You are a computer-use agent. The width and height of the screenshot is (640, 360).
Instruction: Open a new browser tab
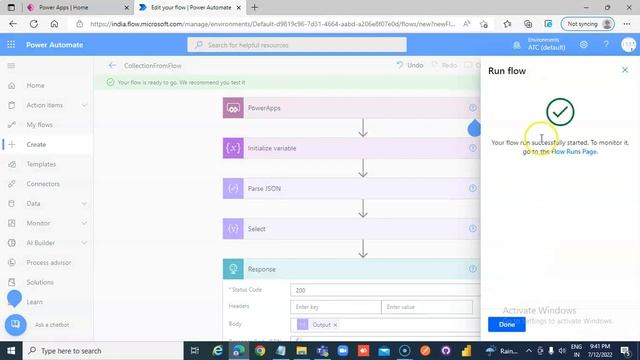click(x=254, y=7)
